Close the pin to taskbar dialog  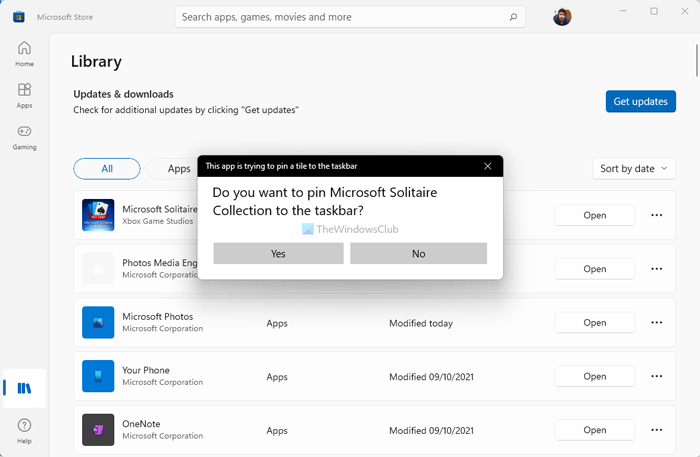click(487, 166)
